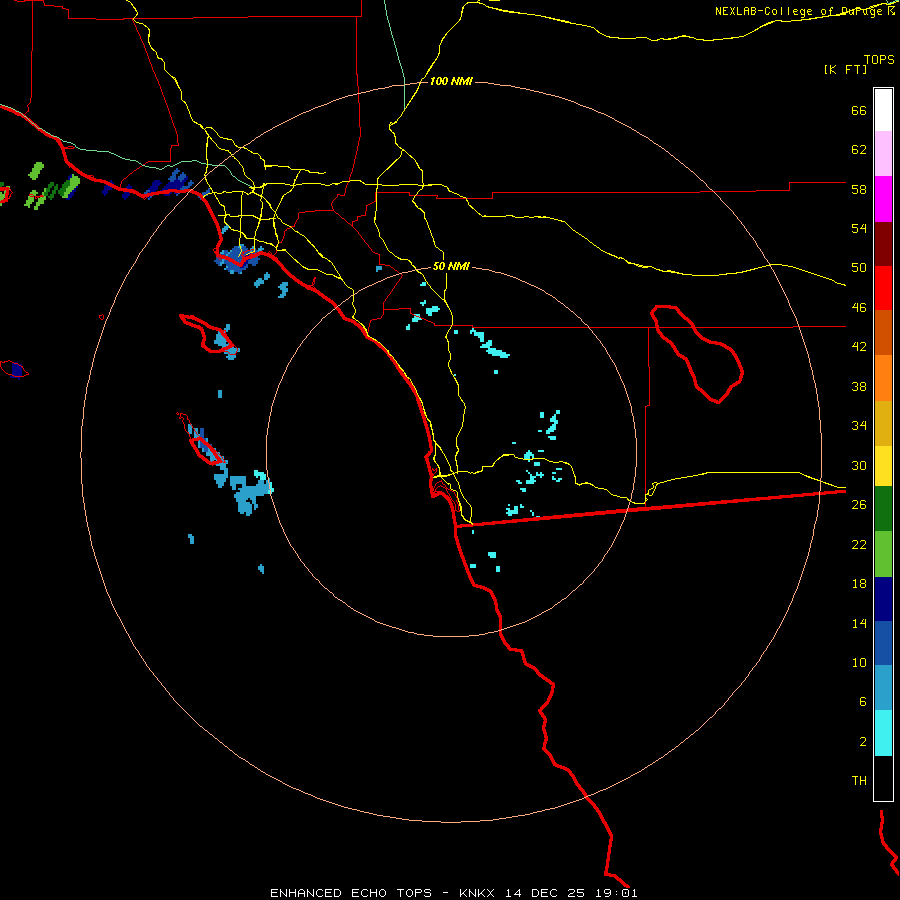This screenshot has width=900, height=900.
Task: Click the "42" legend value
Action: click(x=859, y=347)
